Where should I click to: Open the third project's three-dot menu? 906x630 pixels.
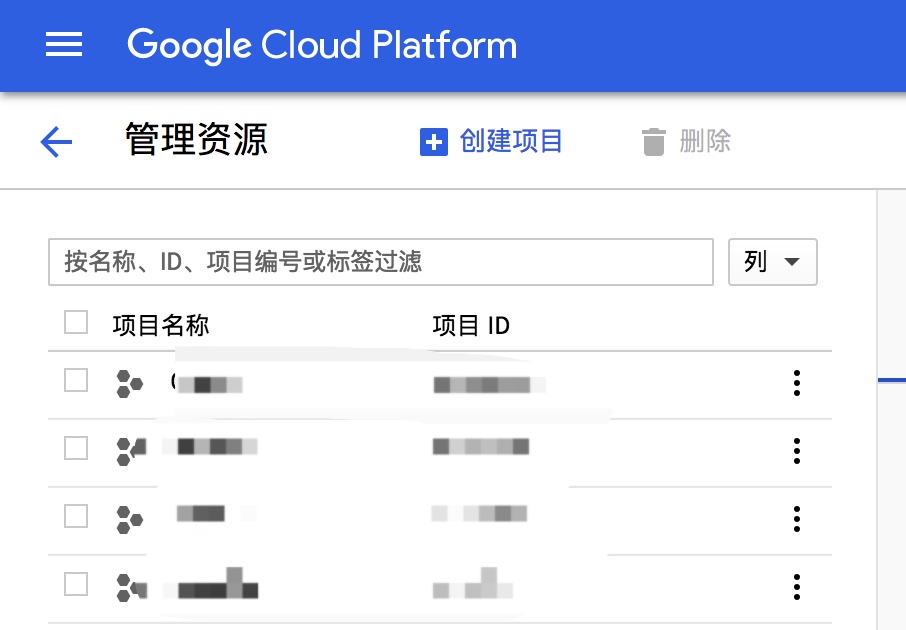coord(797,519)
